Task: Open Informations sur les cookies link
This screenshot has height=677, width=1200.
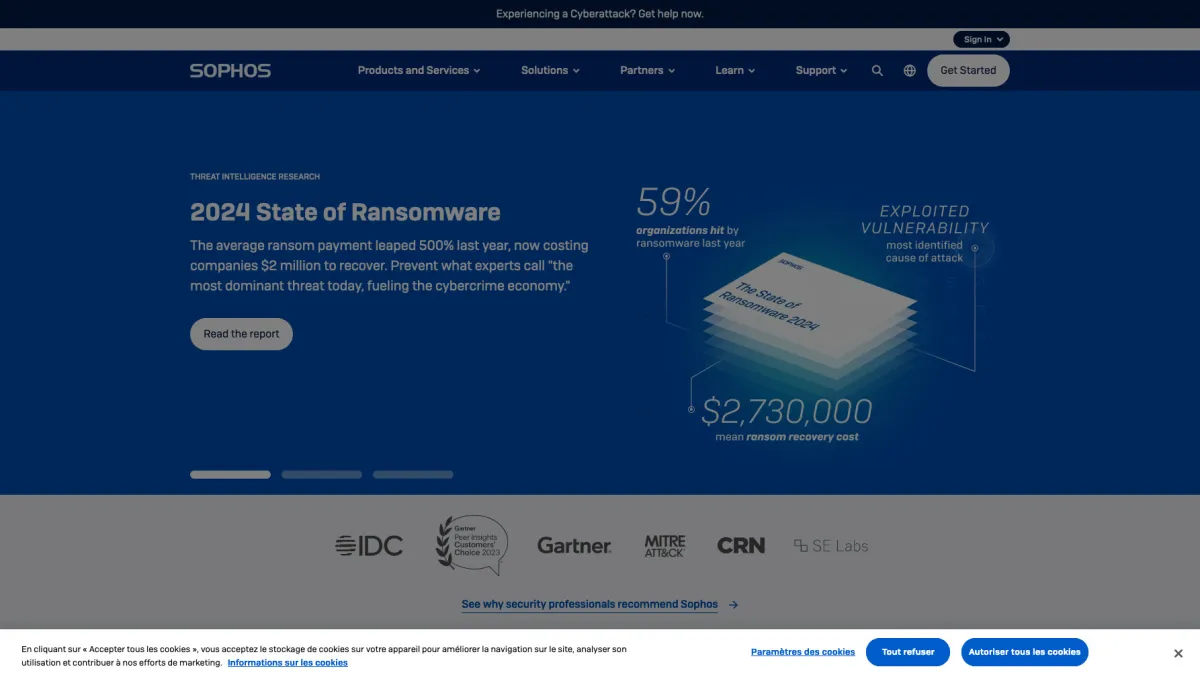Action: tap(288, 663)
